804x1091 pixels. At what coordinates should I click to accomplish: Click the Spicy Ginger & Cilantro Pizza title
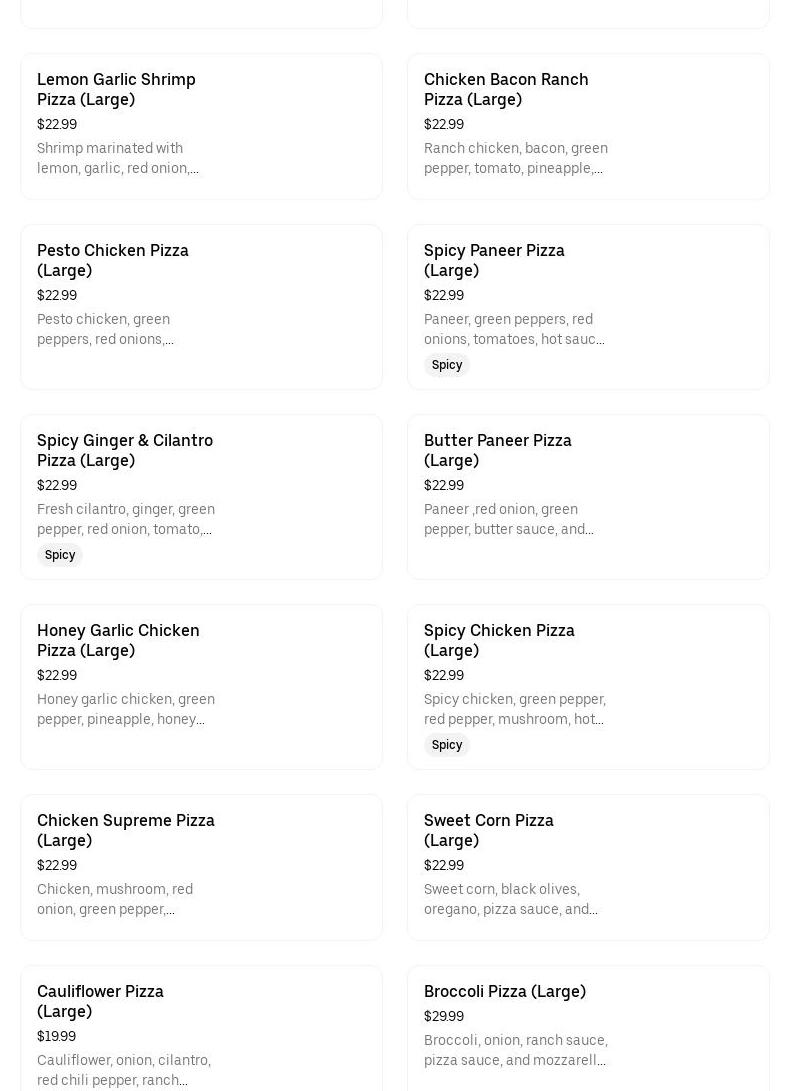click(125, 450)
